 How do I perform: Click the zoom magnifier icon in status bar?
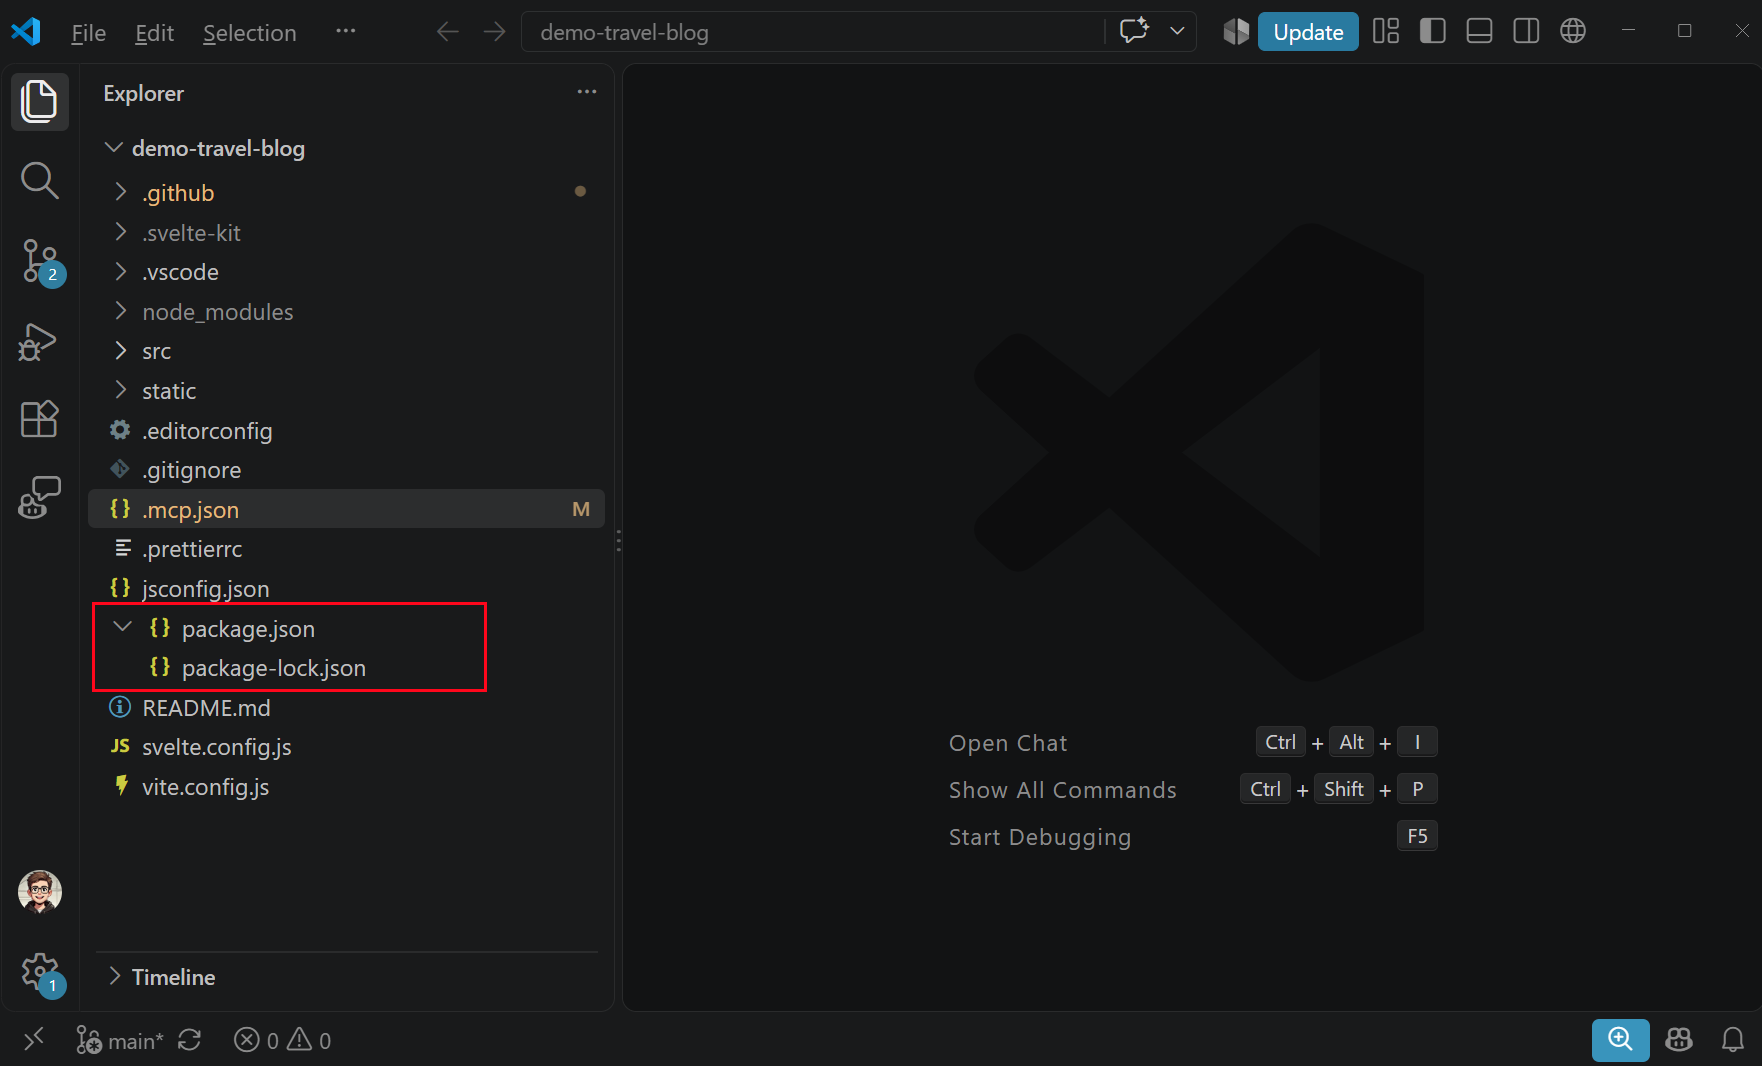[1620, 1040]
